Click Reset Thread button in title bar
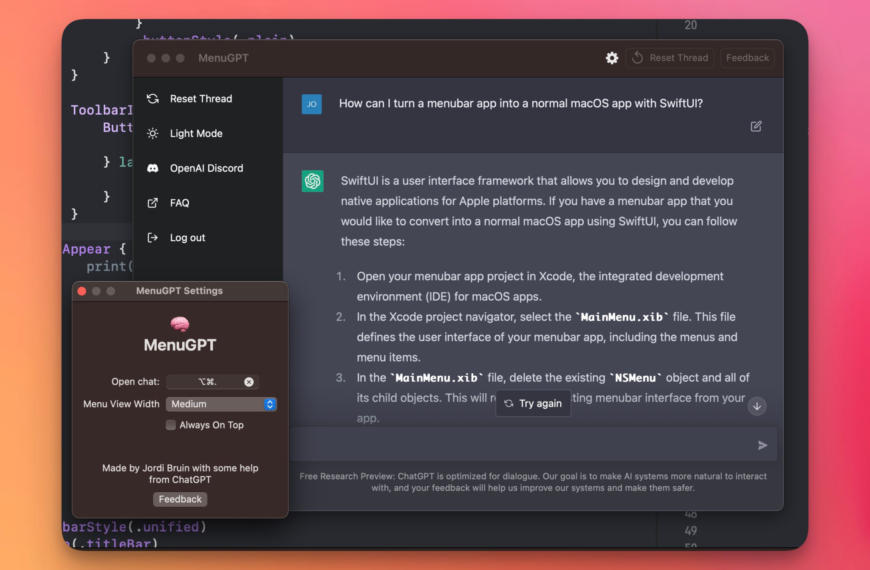Image resolution: width=870 pixels, height=570 pixels. (x=670, y=58)
